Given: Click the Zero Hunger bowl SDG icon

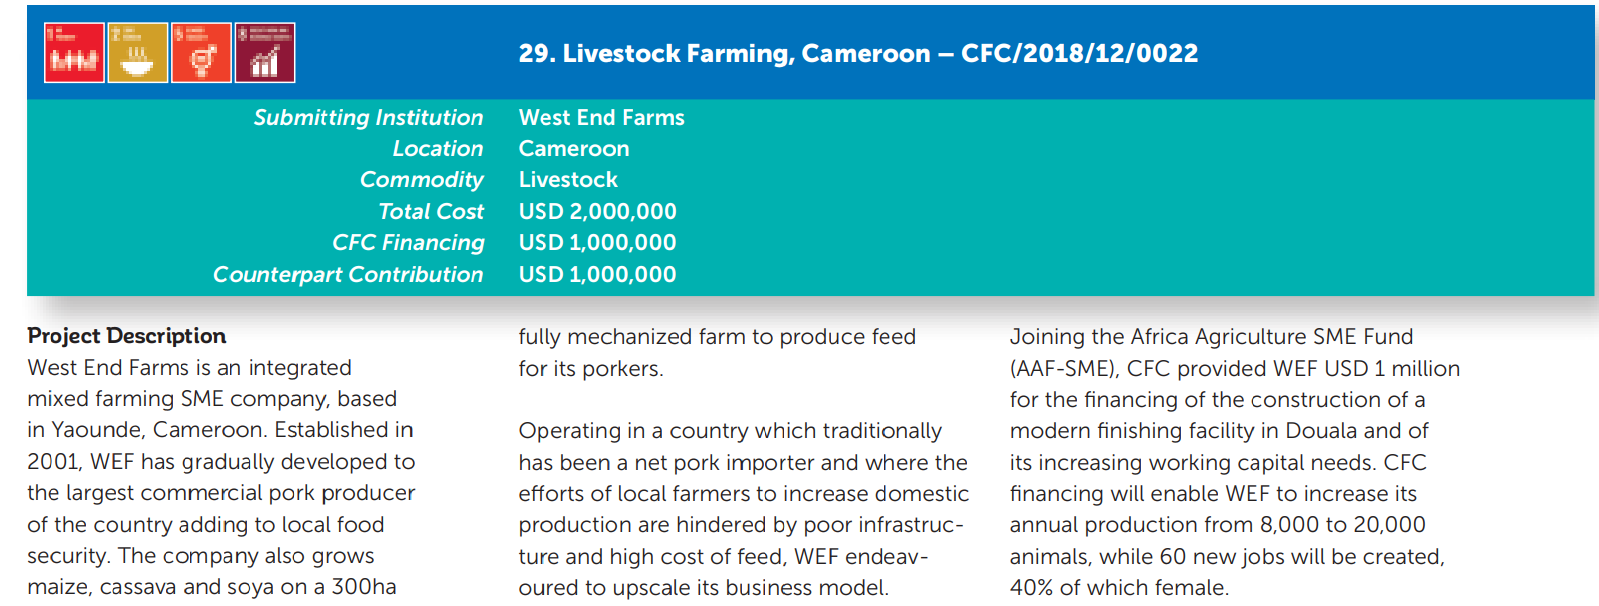Looking at the screenshot, I should pos(138,53).
